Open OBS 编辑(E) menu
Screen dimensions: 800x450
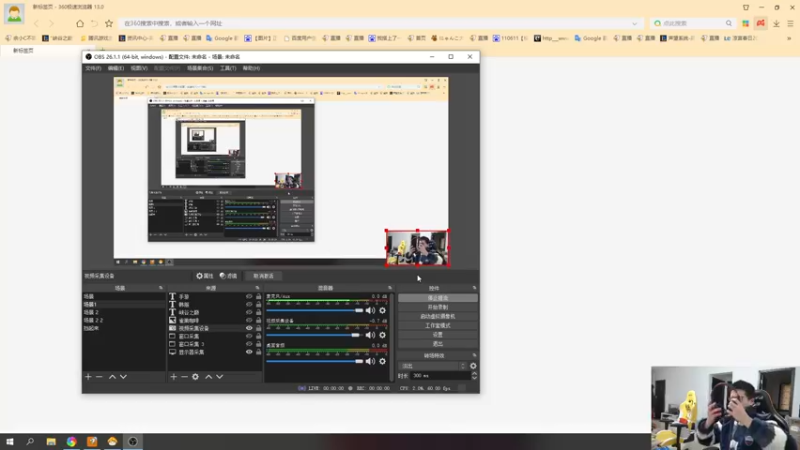[116, 68]
